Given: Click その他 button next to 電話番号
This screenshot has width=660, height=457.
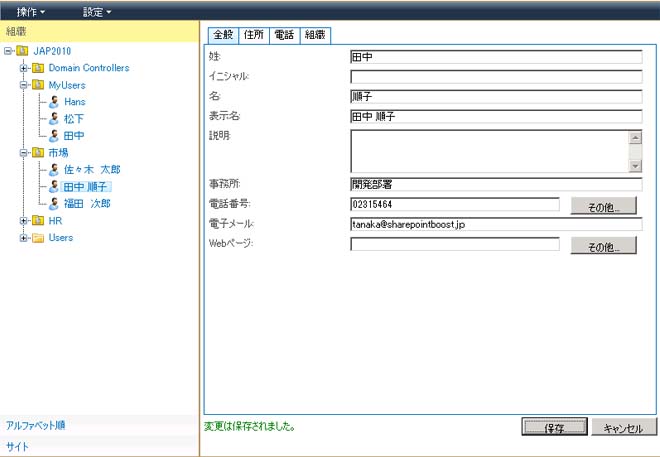Looking at the screenshot, I should click(604, 206).
